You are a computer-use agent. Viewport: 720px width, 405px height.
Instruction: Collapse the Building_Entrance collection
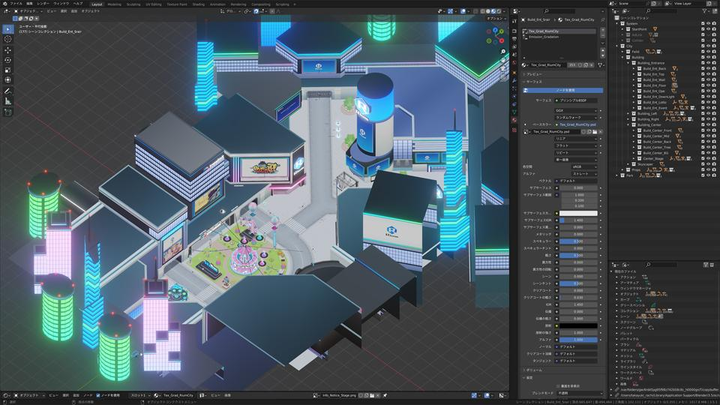(x=629, y=61)
